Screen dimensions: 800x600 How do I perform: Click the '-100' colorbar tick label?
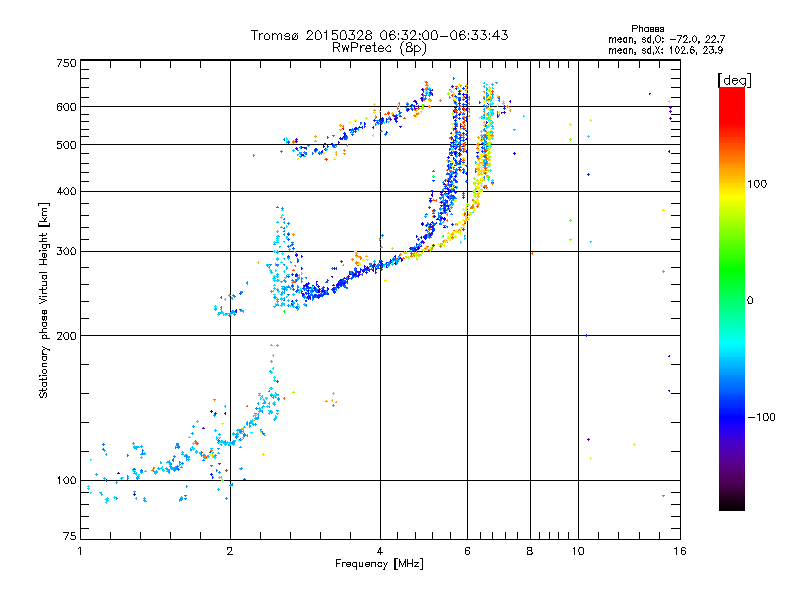(761, 417)
